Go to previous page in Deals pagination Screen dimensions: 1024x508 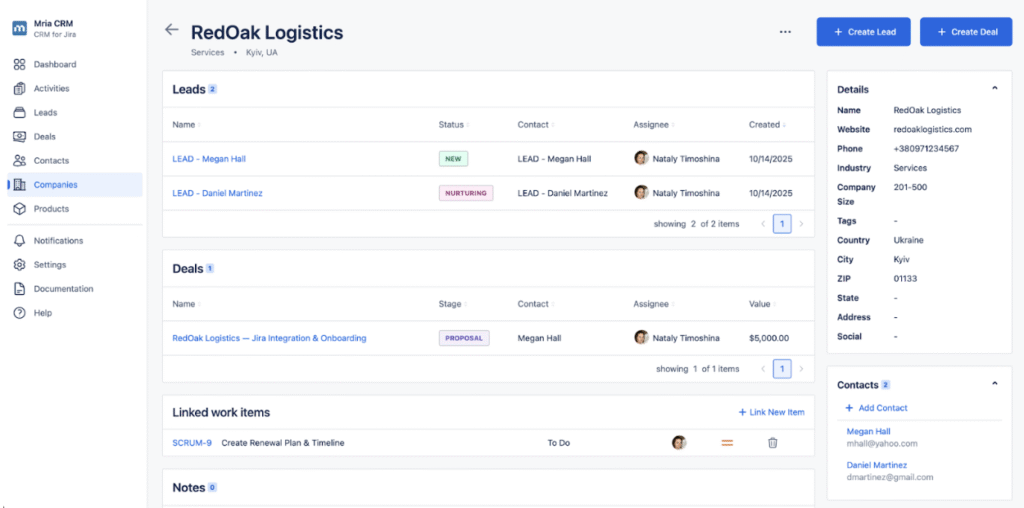763,369
